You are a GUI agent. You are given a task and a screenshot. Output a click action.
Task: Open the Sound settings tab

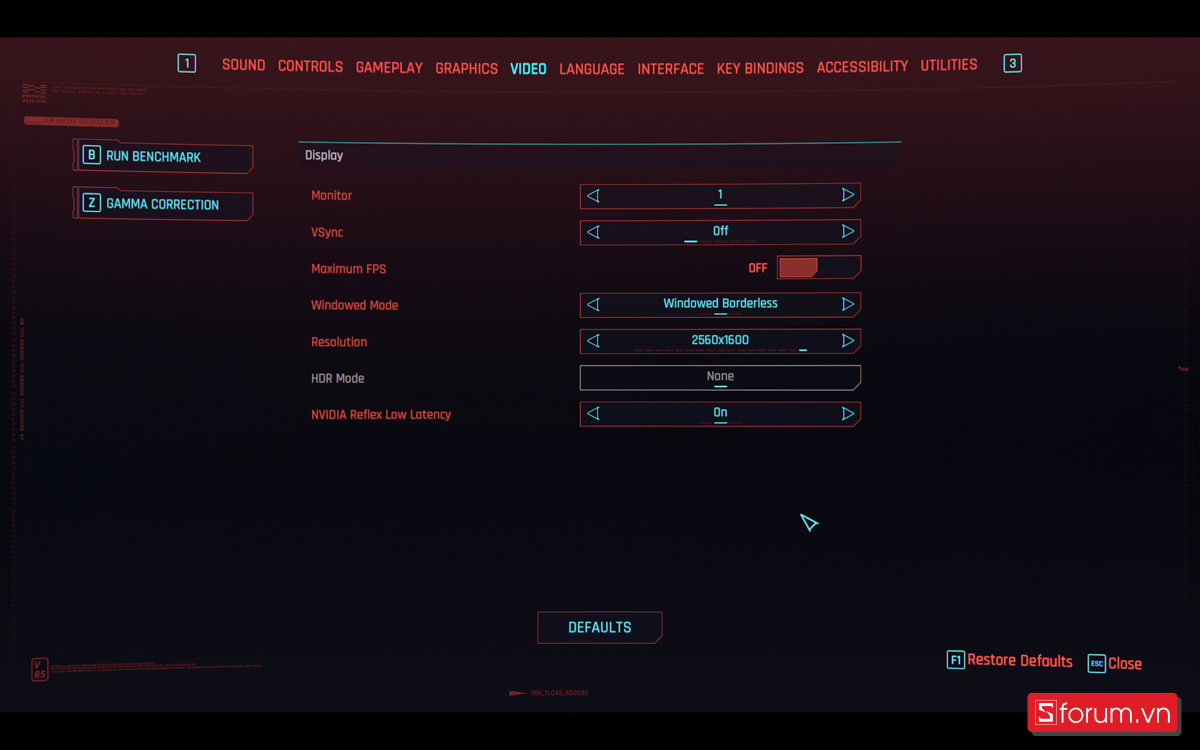(x=243, y=65)
